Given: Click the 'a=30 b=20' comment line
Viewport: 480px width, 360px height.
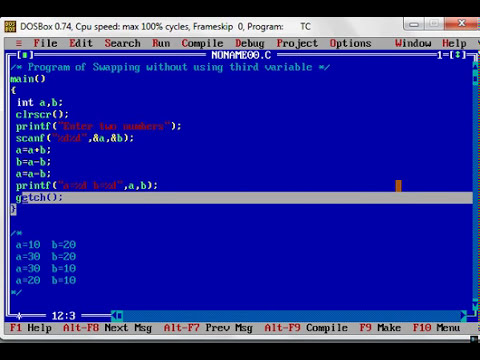Looking at the screenshot, I should point(46,257).
